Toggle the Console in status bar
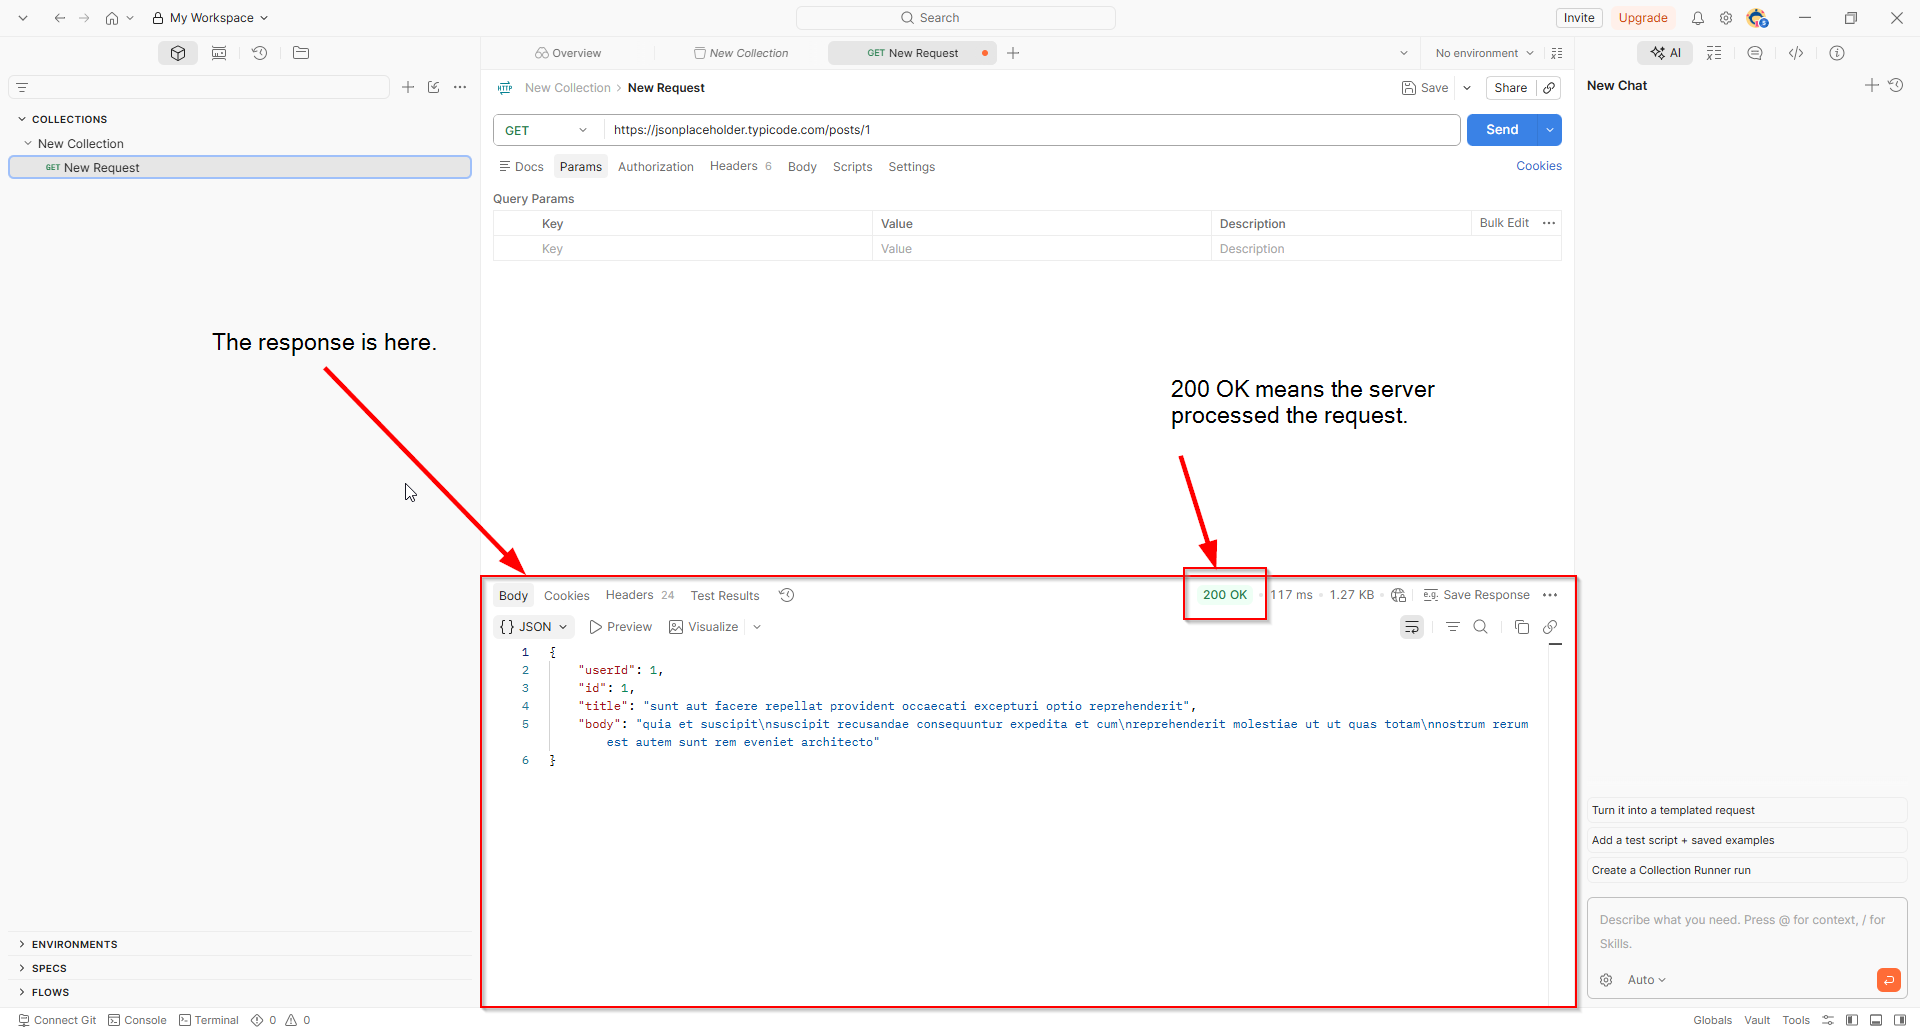Screen dimensions: 1920x1031 click(138, 1020)
